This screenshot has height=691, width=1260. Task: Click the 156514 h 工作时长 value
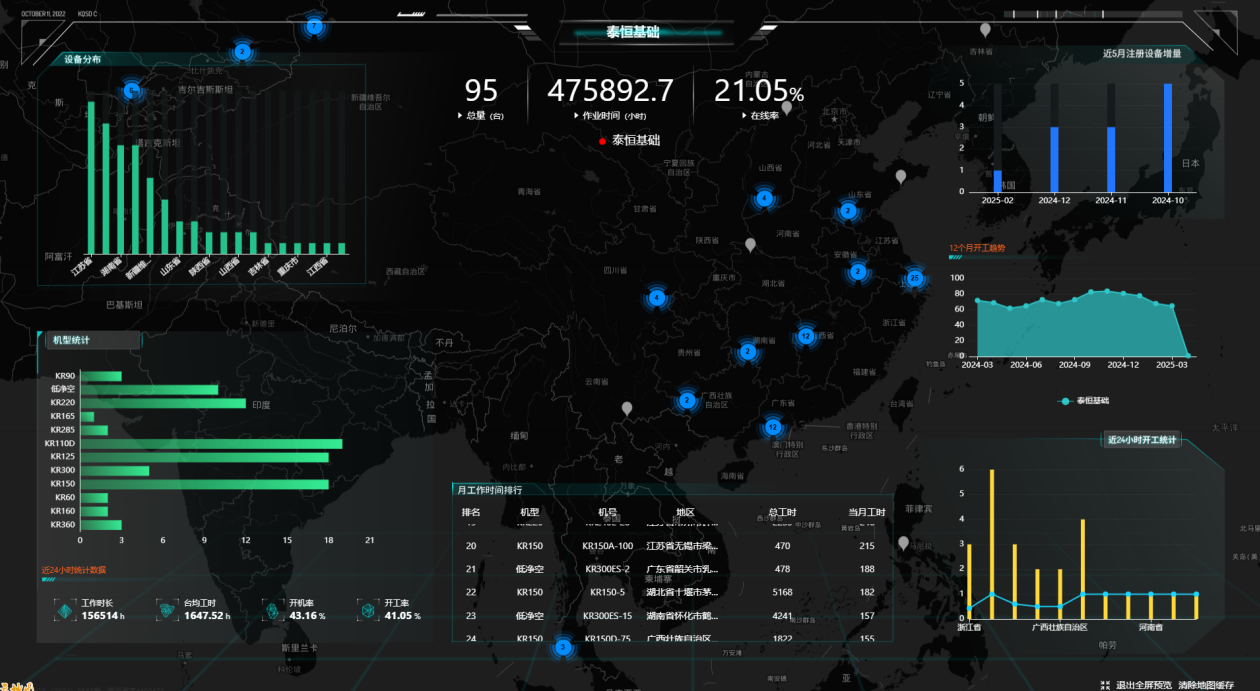(x=103, y=616)
